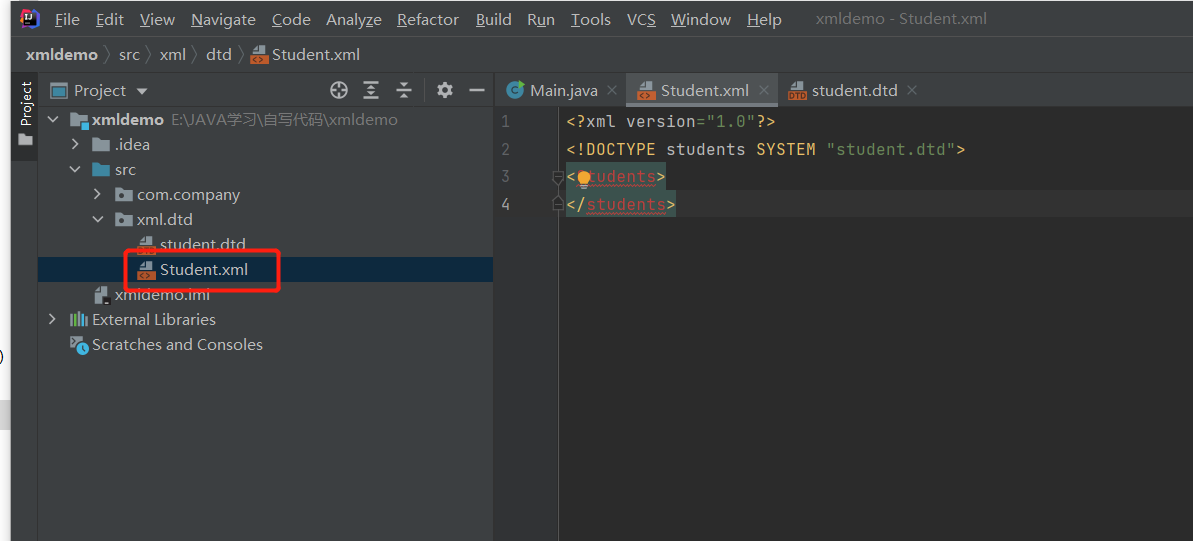Open the Build menu

493,20
